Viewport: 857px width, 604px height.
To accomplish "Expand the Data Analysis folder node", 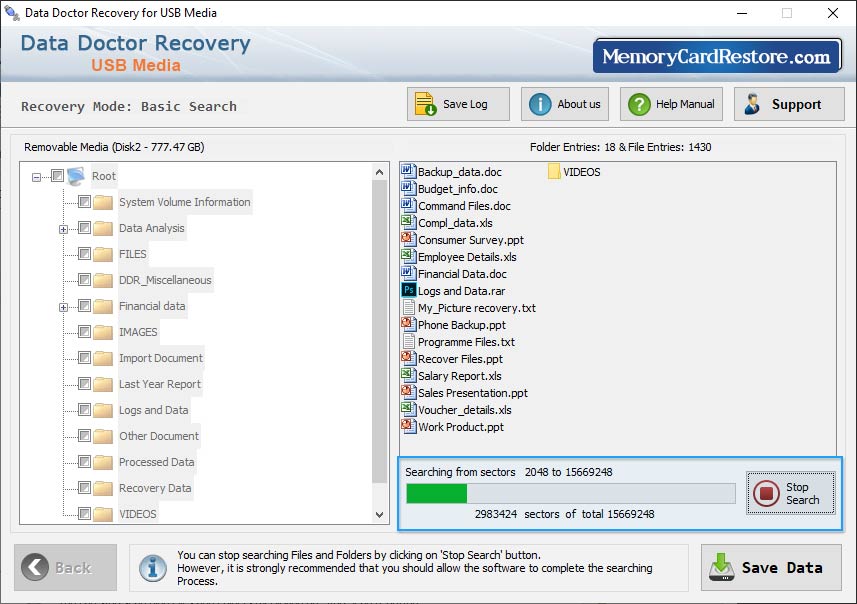I will [x=63, y=230].
